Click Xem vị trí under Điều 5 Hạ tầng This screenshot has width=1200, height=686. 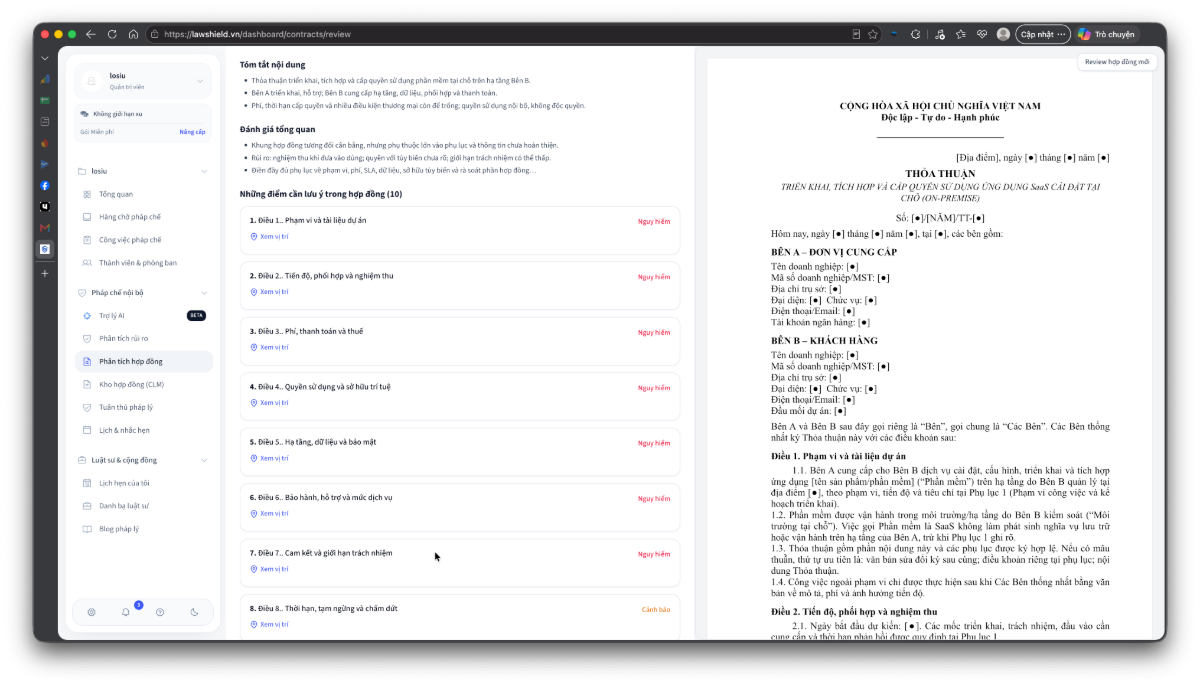[269, 458]
